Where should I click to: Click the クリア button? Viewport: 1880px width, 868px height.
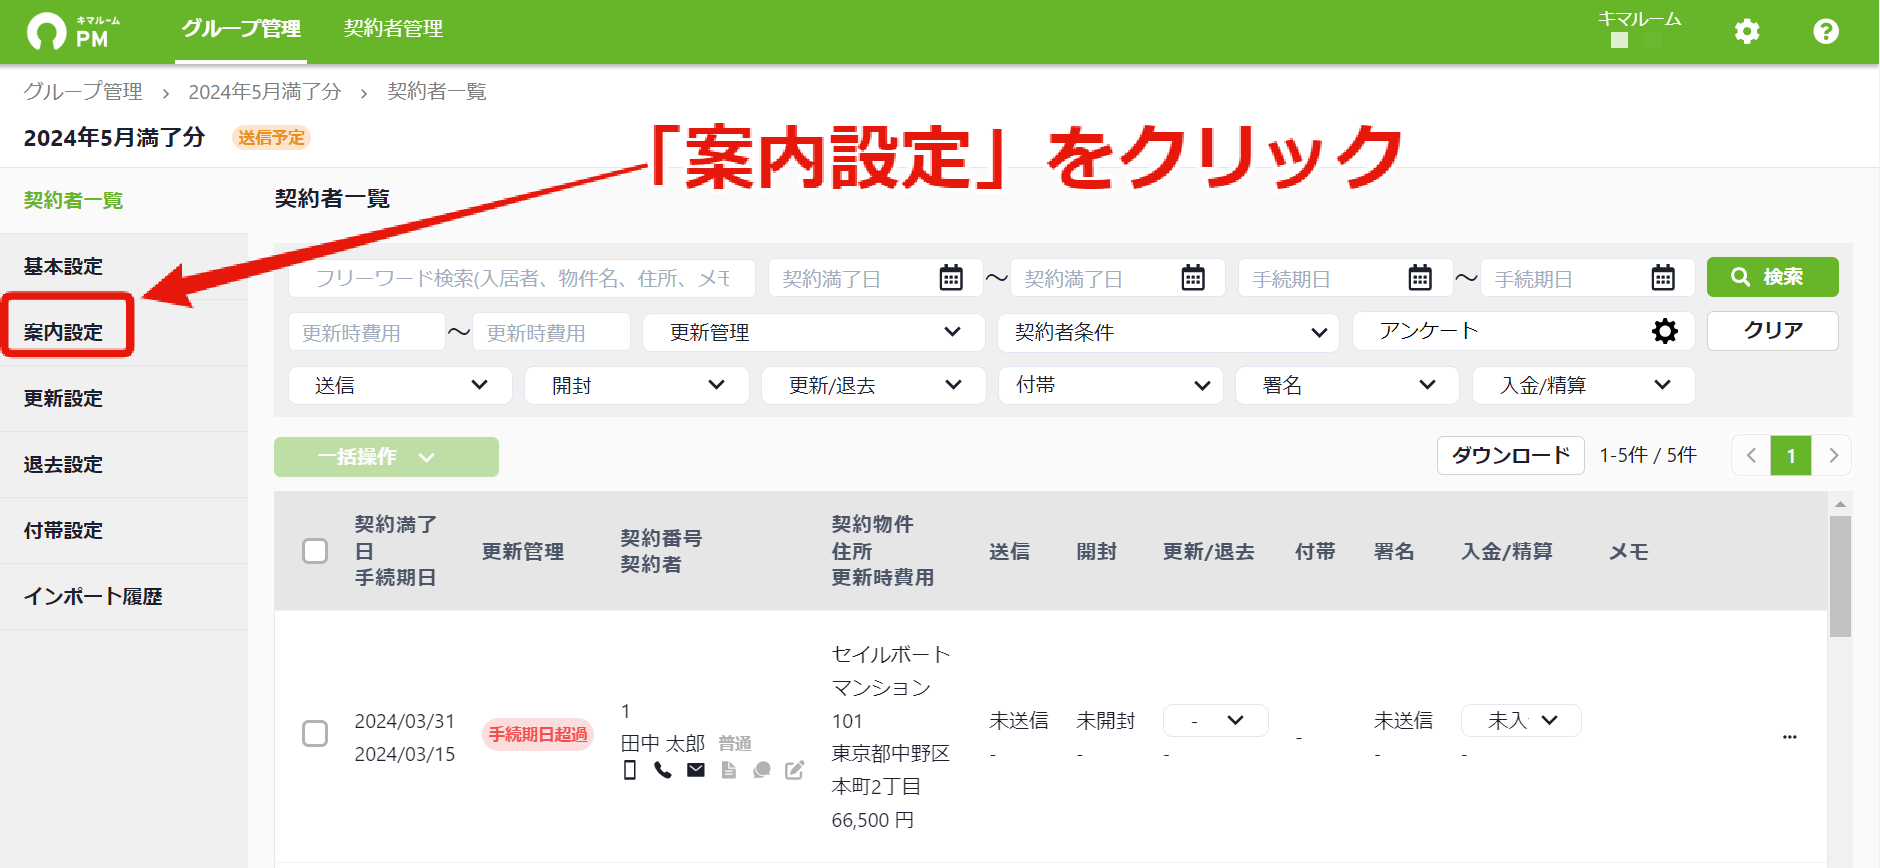[x=1772, y=331]
